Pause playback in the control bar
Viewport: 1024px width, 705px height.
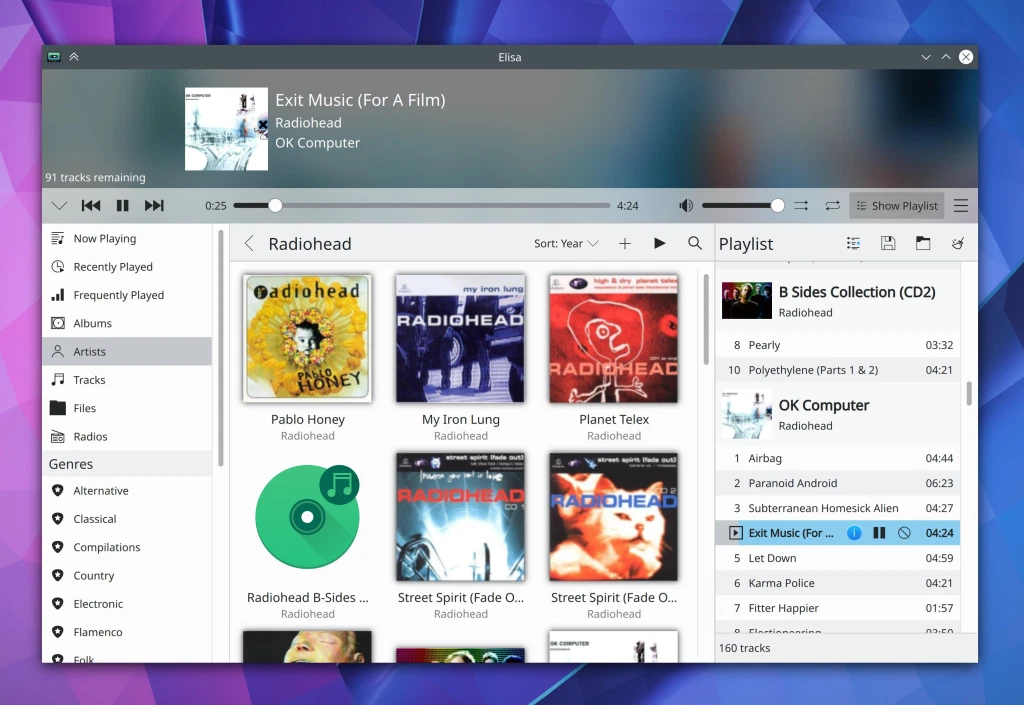[122, 206]
